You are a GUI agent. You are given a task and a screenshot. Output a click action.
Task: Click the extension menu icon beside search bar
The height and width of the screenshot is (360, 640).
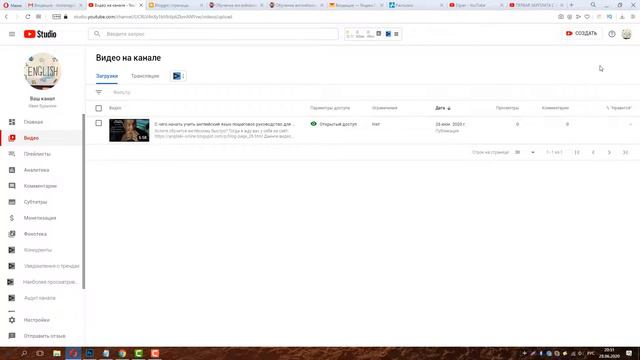pyautogui.click(x=396, y=34)
